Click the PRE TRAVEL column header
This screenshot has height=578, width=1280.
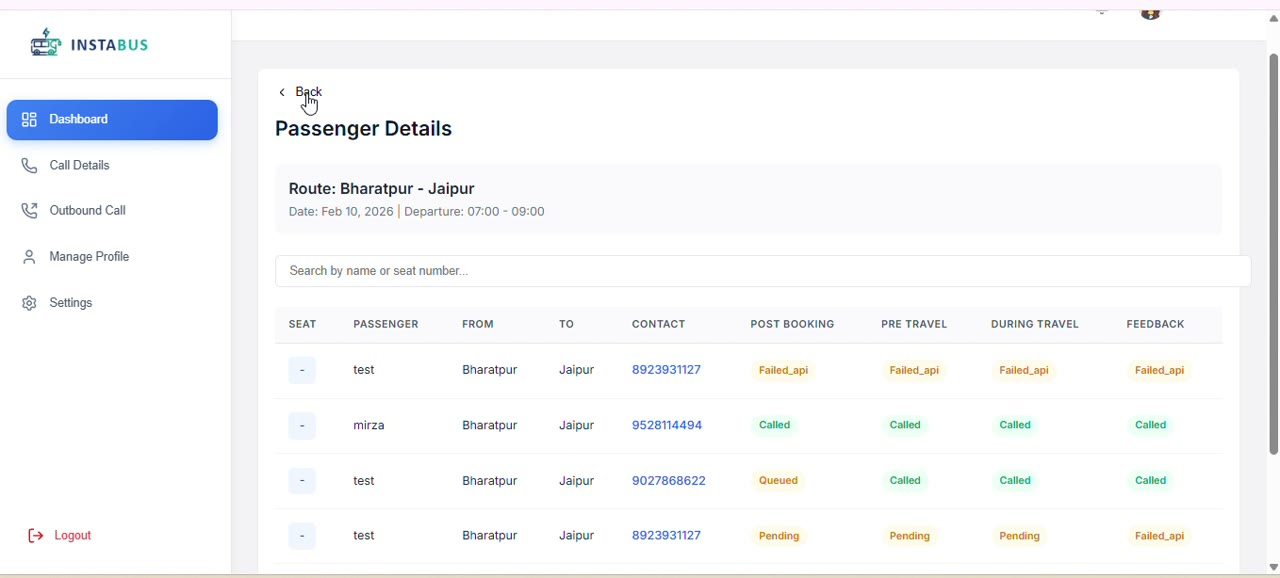(x=914, y=324)
